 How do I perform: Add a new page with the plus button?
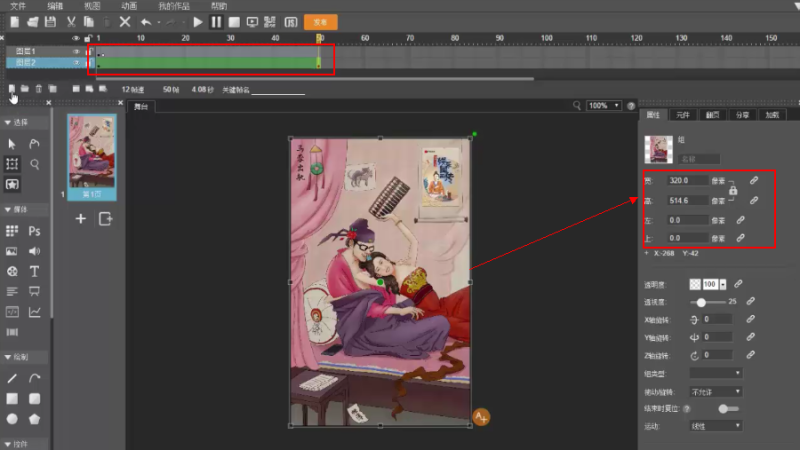81,219
